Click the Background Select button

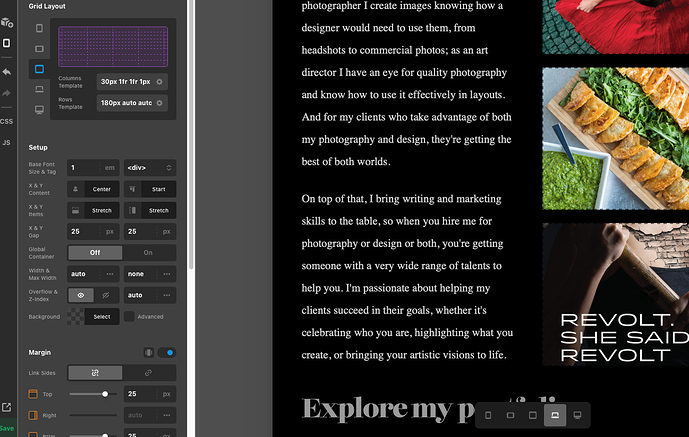102,317
